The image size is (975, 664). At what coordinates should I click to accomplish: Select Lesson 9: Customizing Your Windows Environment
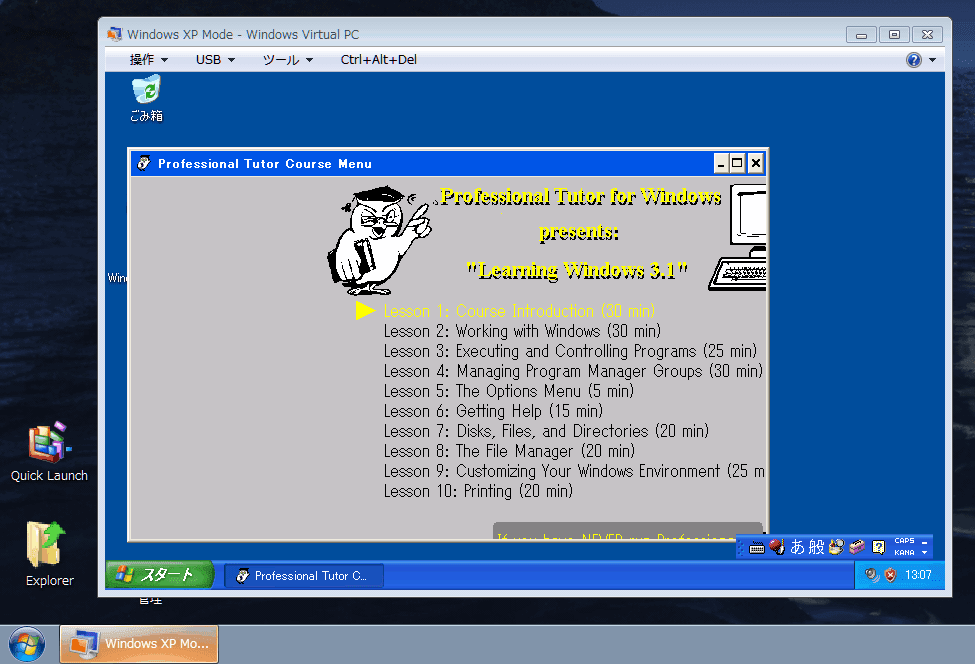pyautogui.click(x=574, y=471)
